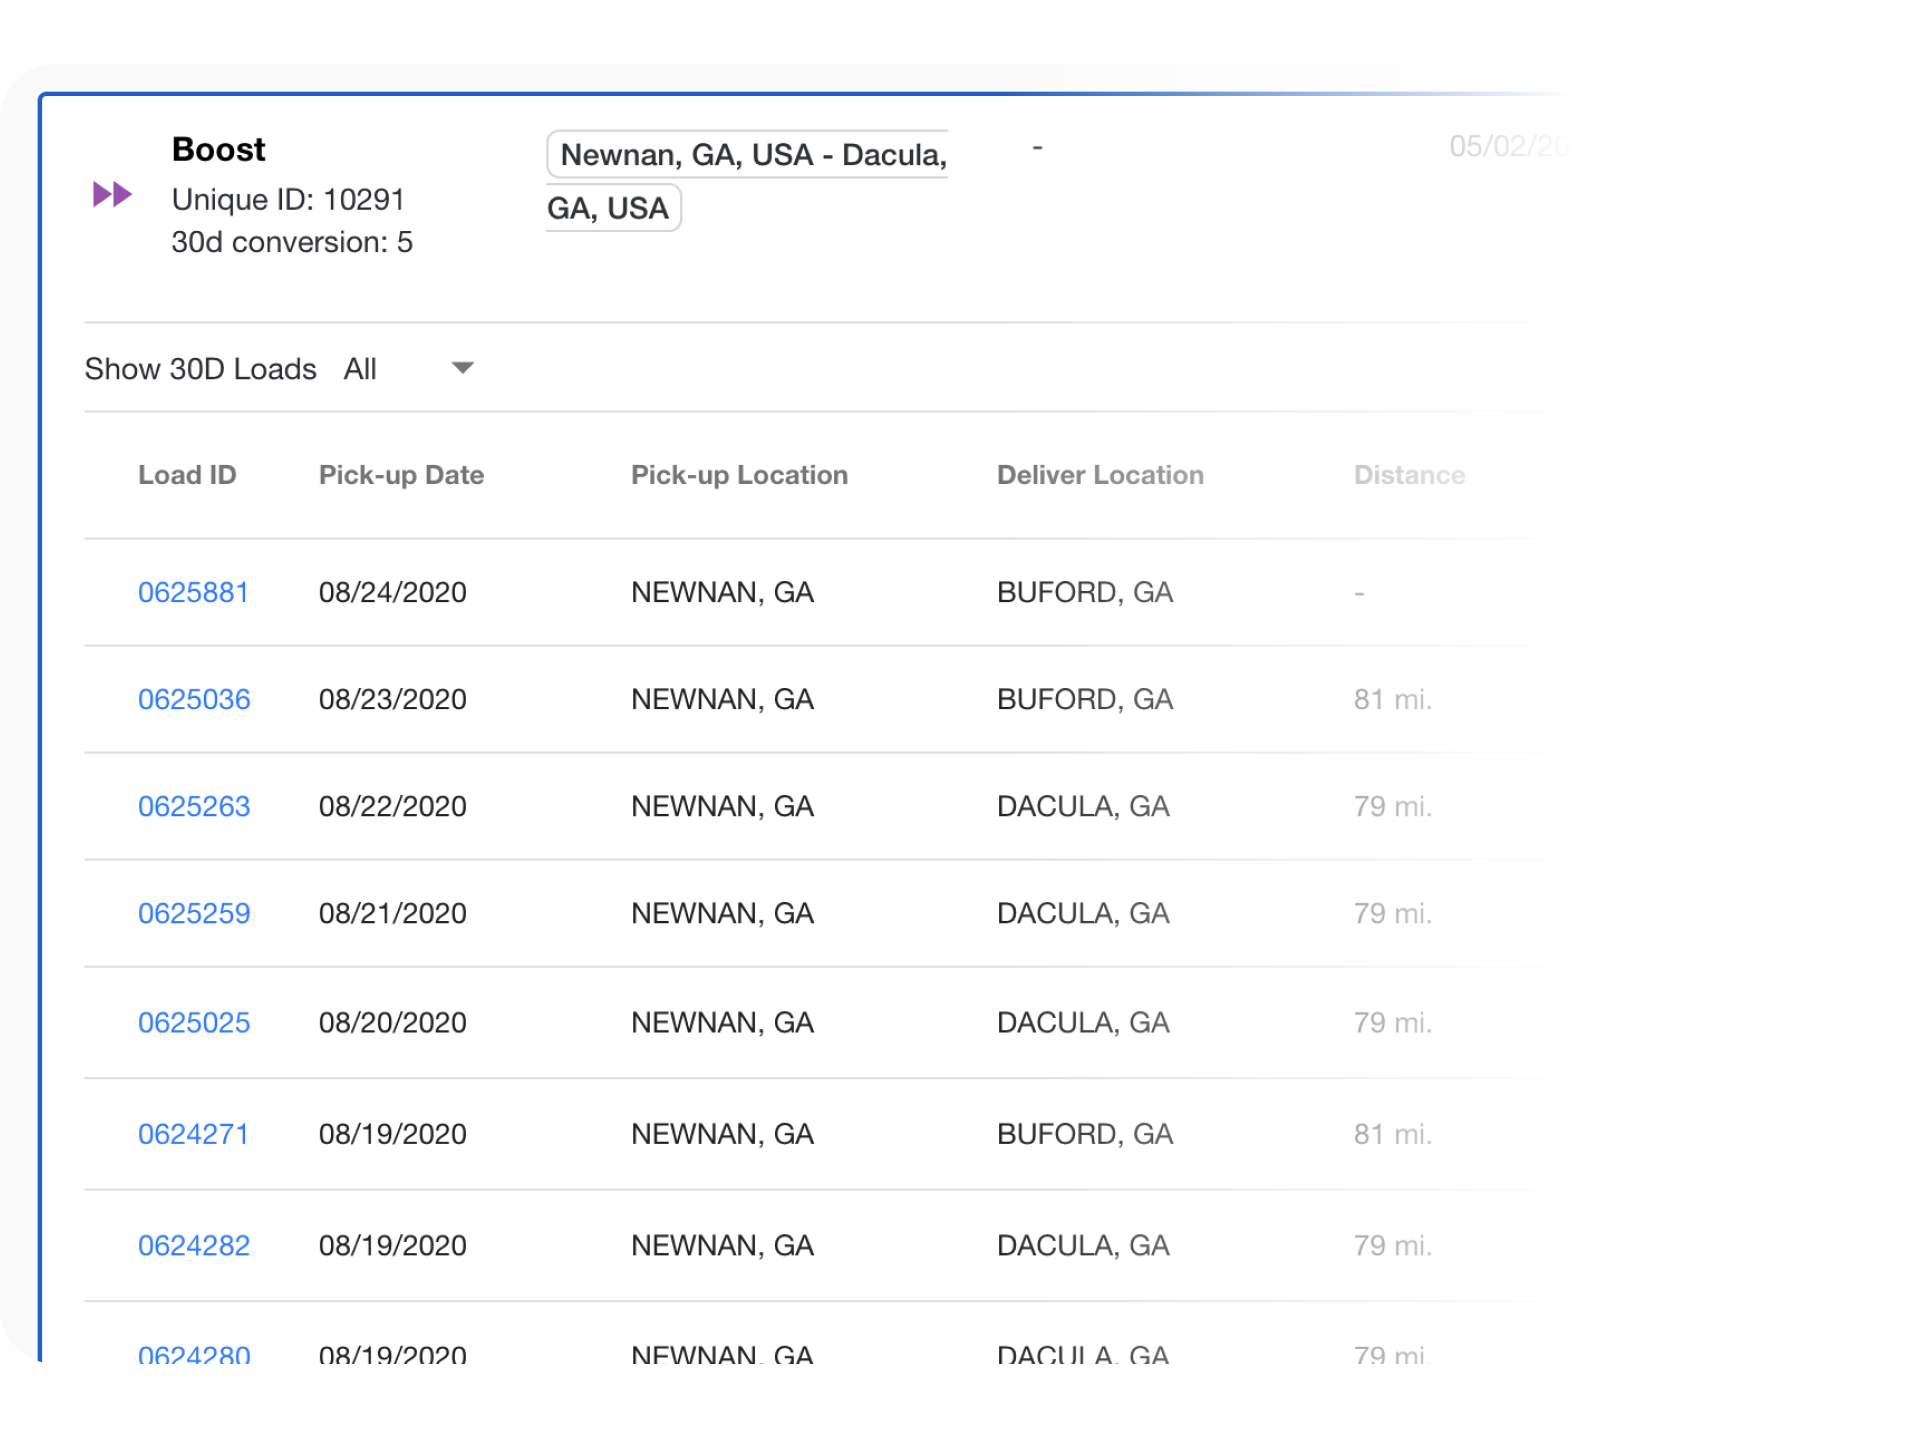Sort by Deliver Location column header
The height and width of the screenshot is (1448, 1910).
1100,475
